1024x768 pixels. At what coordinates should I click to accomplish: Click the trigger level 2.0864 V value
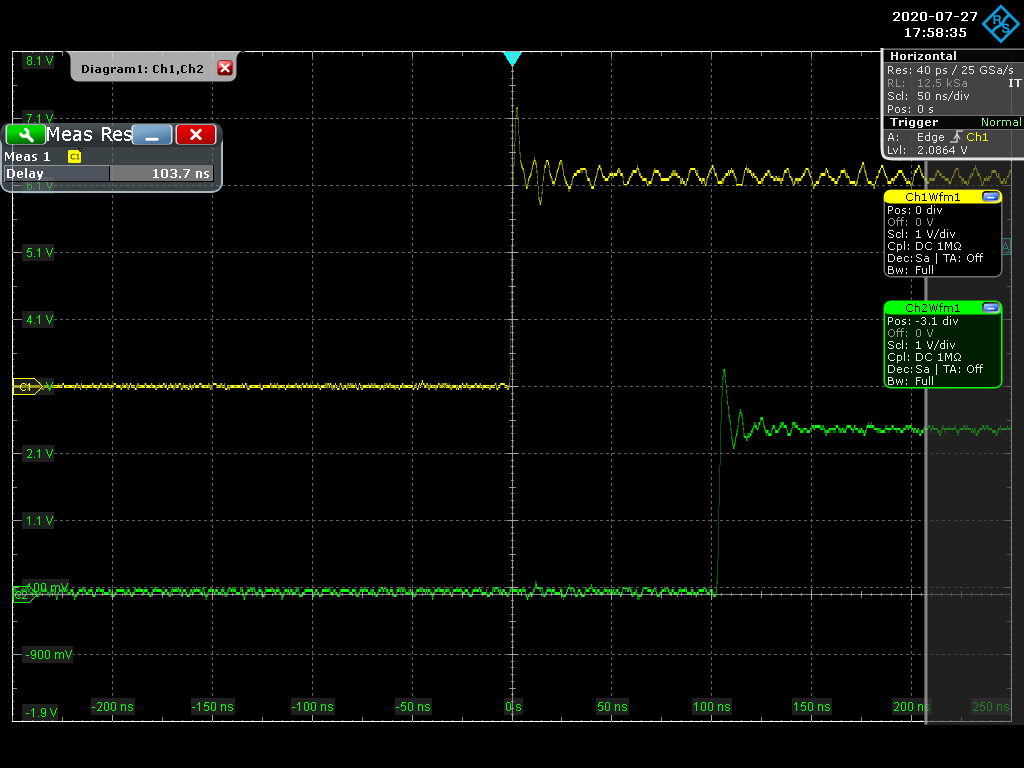coord(940,150)
